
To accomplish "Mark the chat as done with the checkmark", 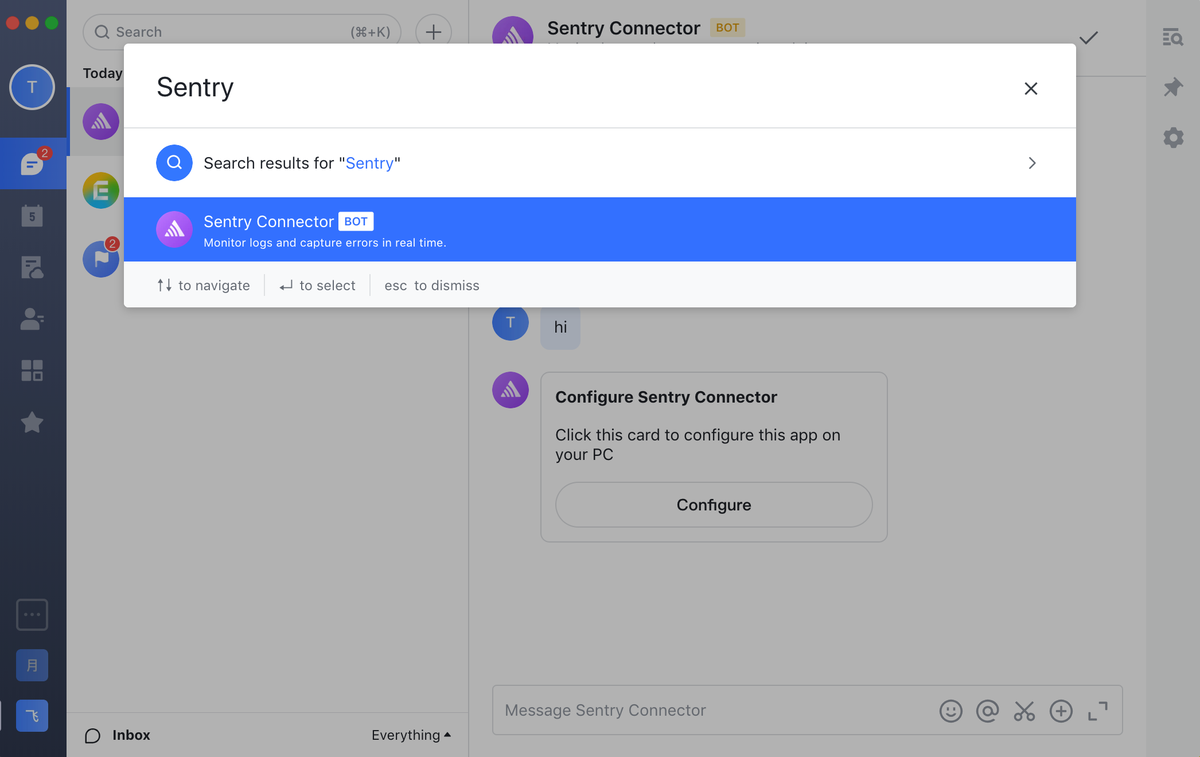I will pyautogui.click(x=1089, y=38).
